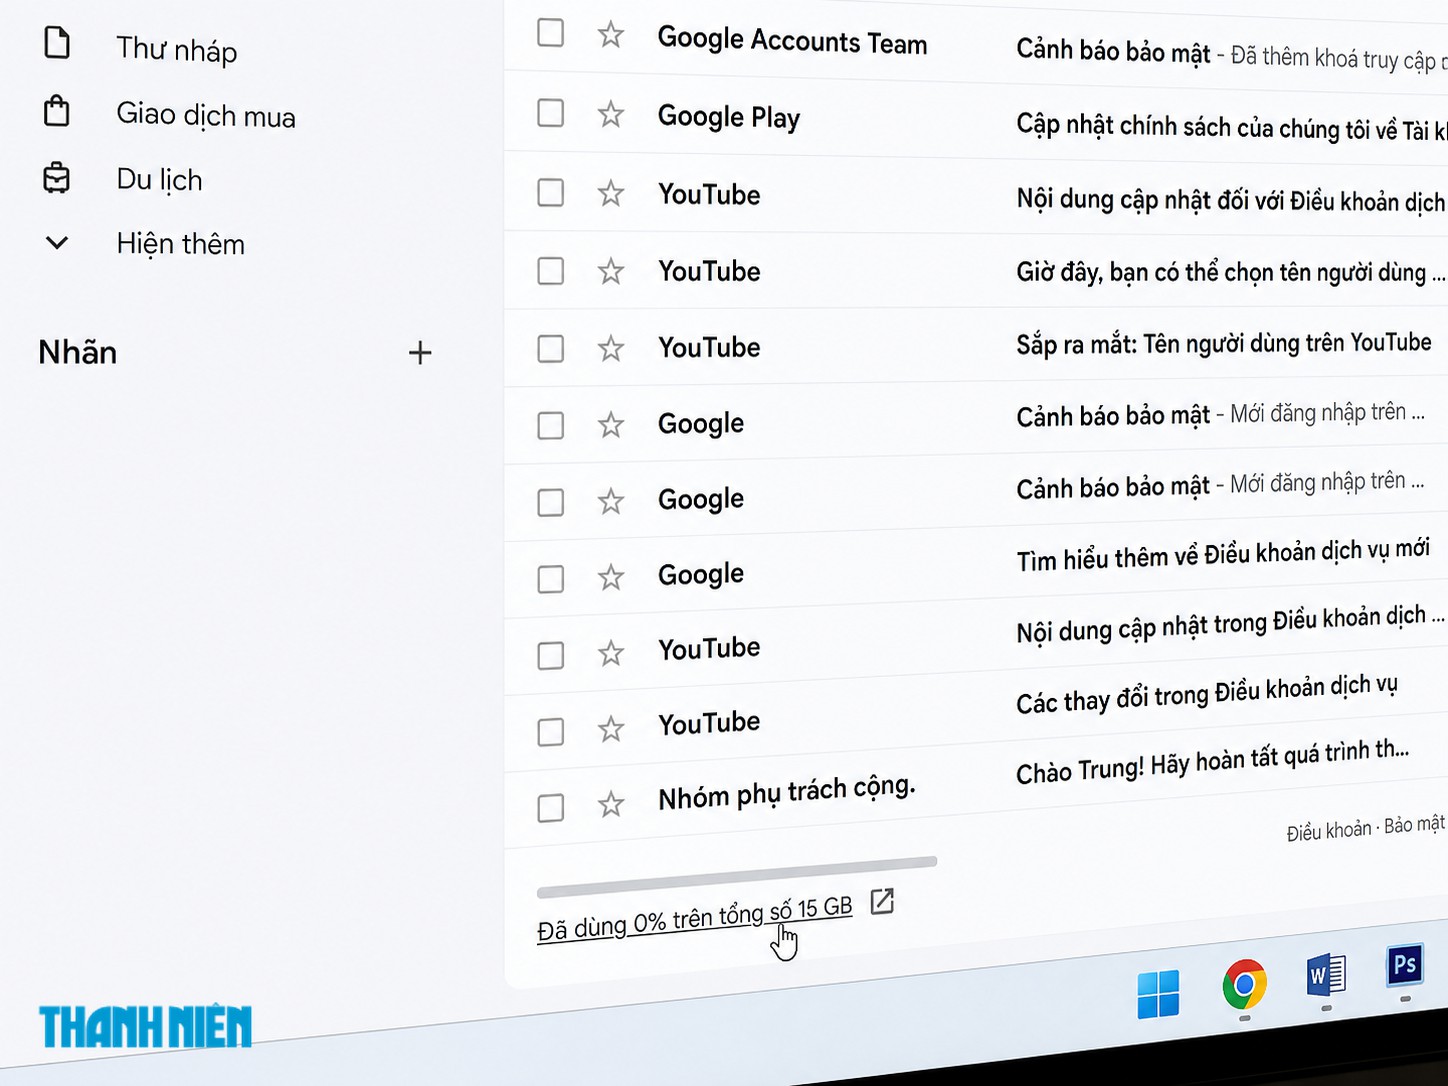Star the YouTube 'Các thay đổi' email
1448x1086 pixels.
(611, 729)
